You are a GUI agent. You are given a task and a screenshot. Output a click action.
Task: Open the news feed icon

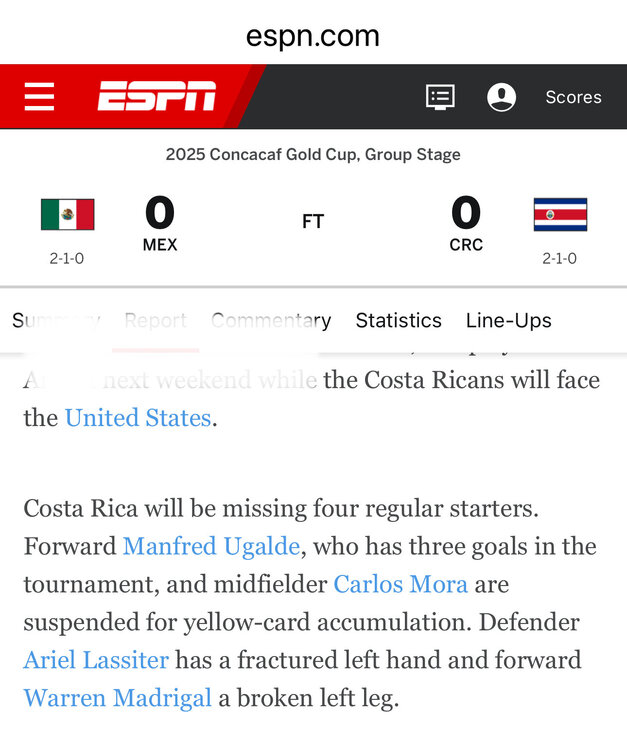pyautogui.click(x=440, y=97)
